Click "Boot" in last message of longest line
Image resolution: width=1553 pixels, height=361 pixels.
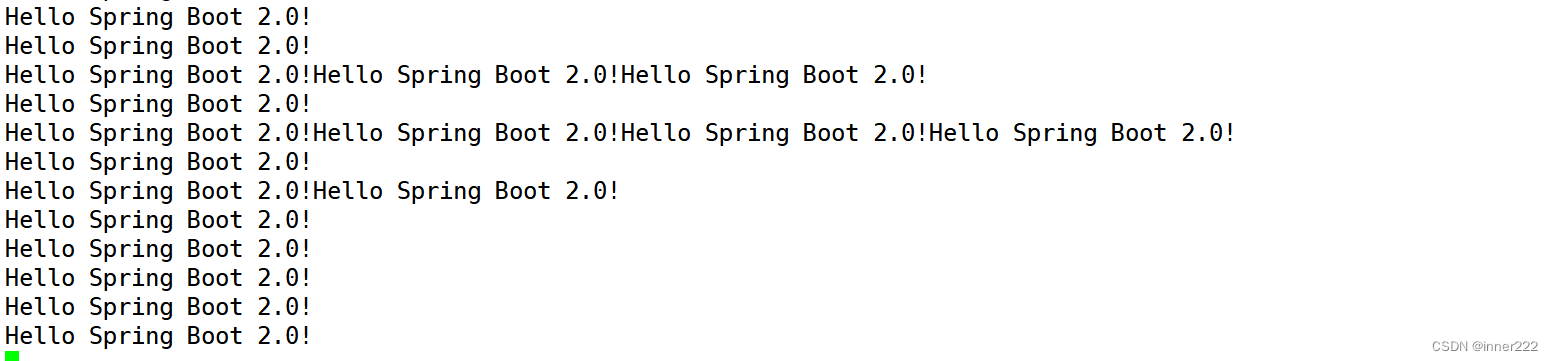(1138, 133)
